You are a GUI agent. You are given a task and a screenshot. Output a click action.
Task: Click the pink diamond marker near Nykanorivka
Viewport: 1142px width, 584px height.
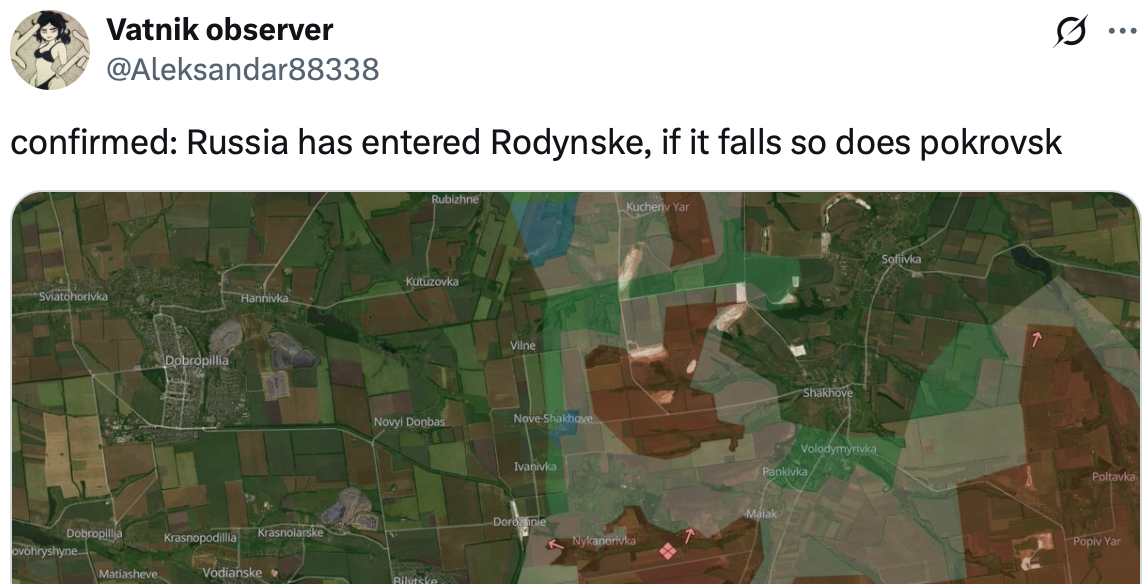tap(667, 549)
